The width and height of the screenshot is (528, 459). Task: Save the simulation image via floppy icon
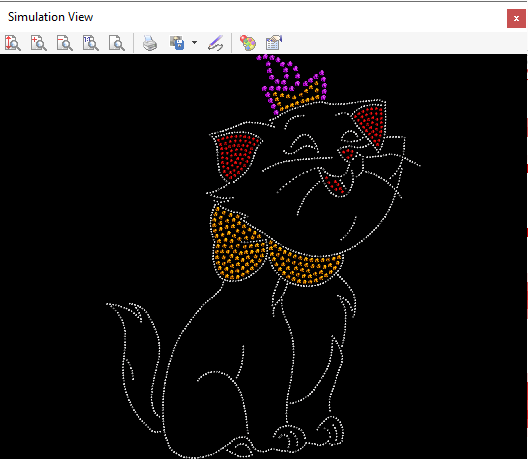(x=177, y=43)
